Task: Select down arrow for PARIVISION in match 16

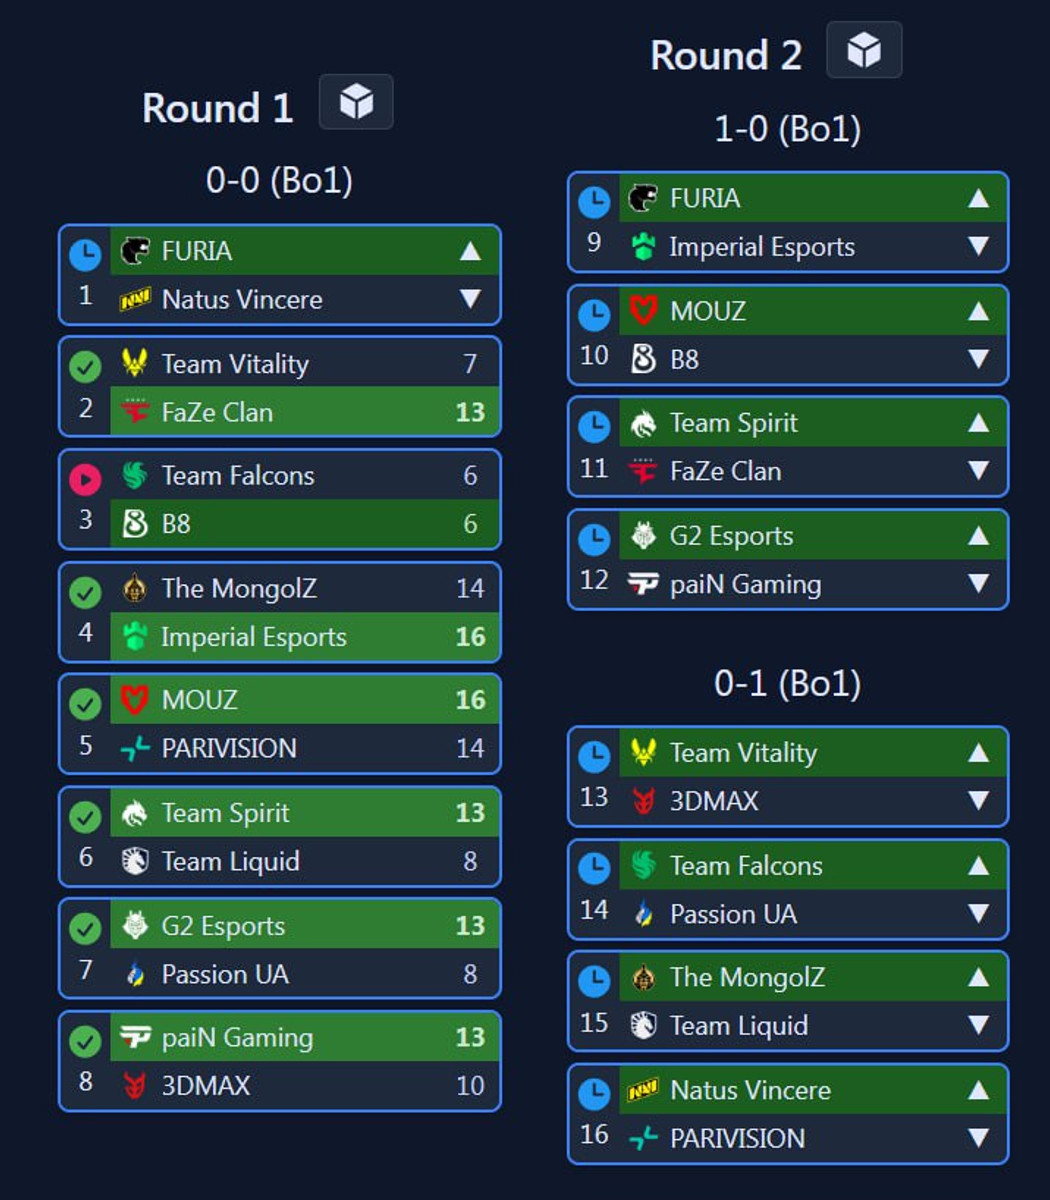Action: pos(978,1138)
